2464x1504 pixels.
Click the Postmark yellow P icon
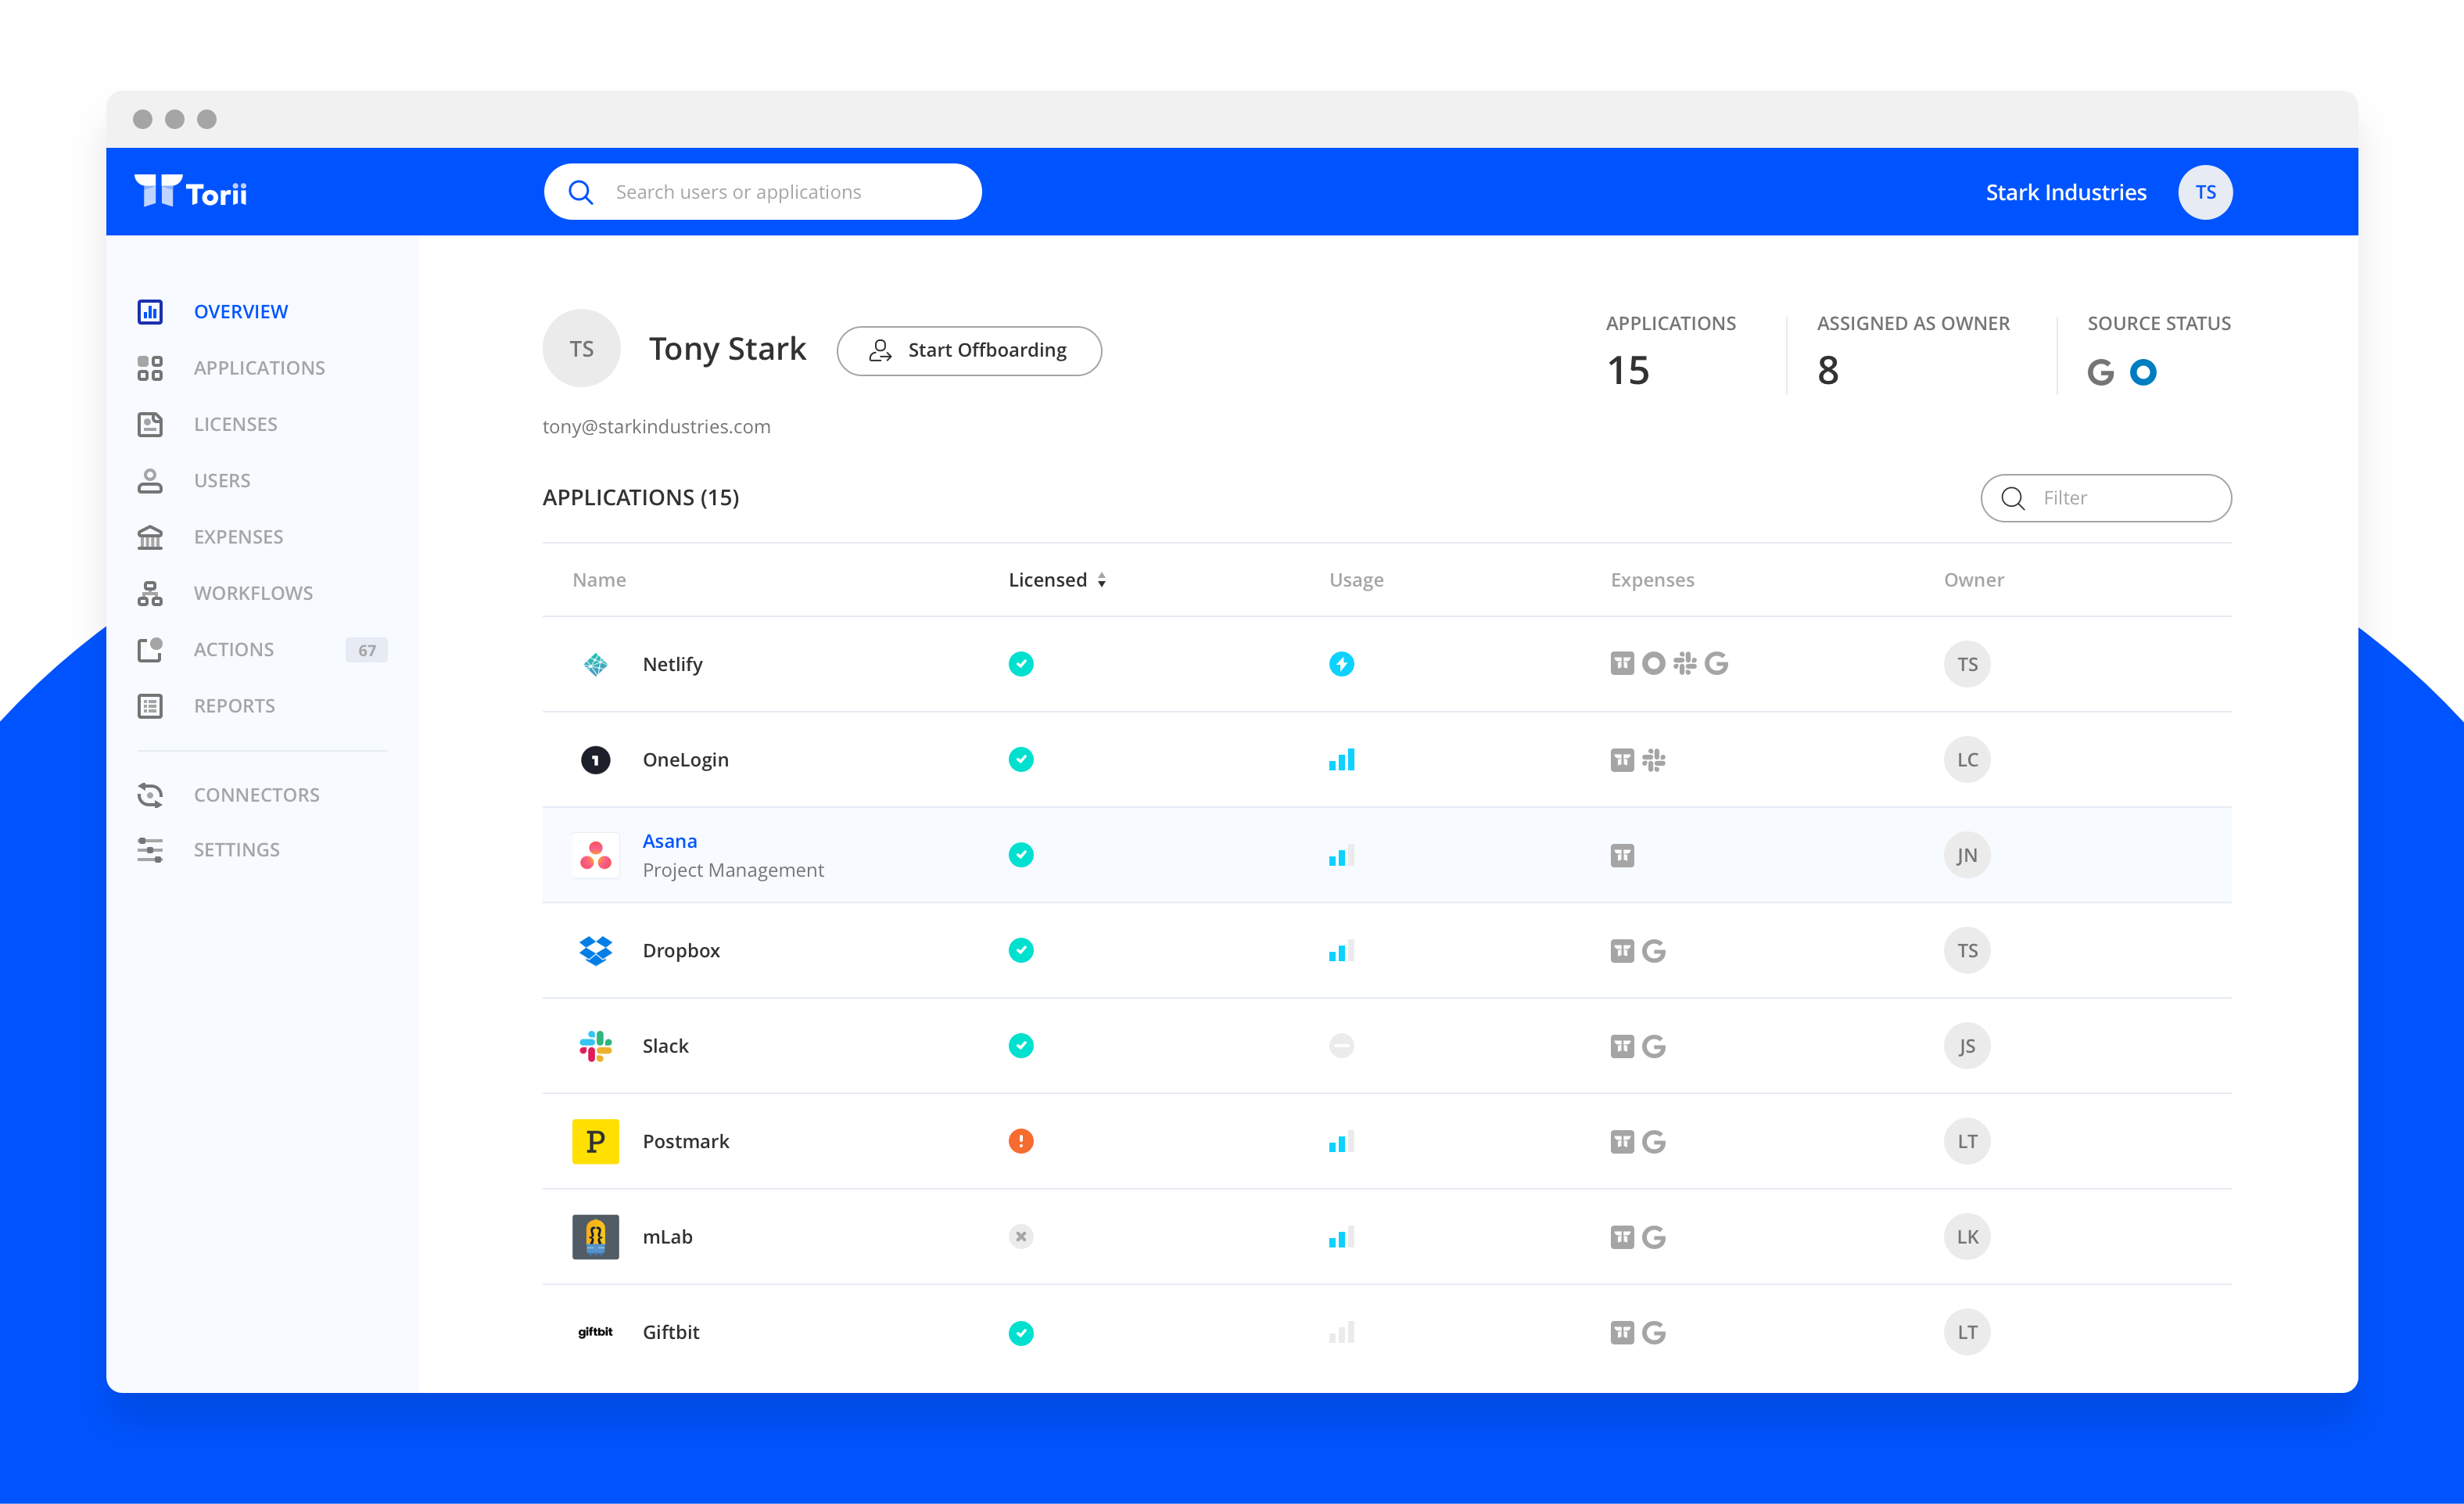point(595,1141)
